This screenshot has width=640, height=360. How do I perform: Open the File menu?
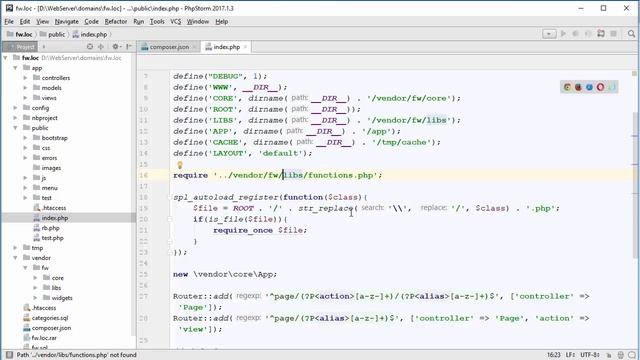coord(9,21)
